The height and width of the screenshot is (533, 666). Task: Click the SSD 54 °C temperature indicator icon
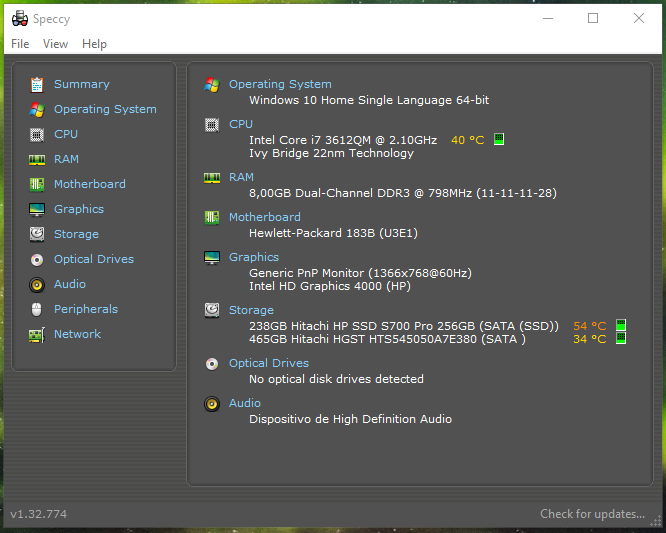(x=621, y=325)
